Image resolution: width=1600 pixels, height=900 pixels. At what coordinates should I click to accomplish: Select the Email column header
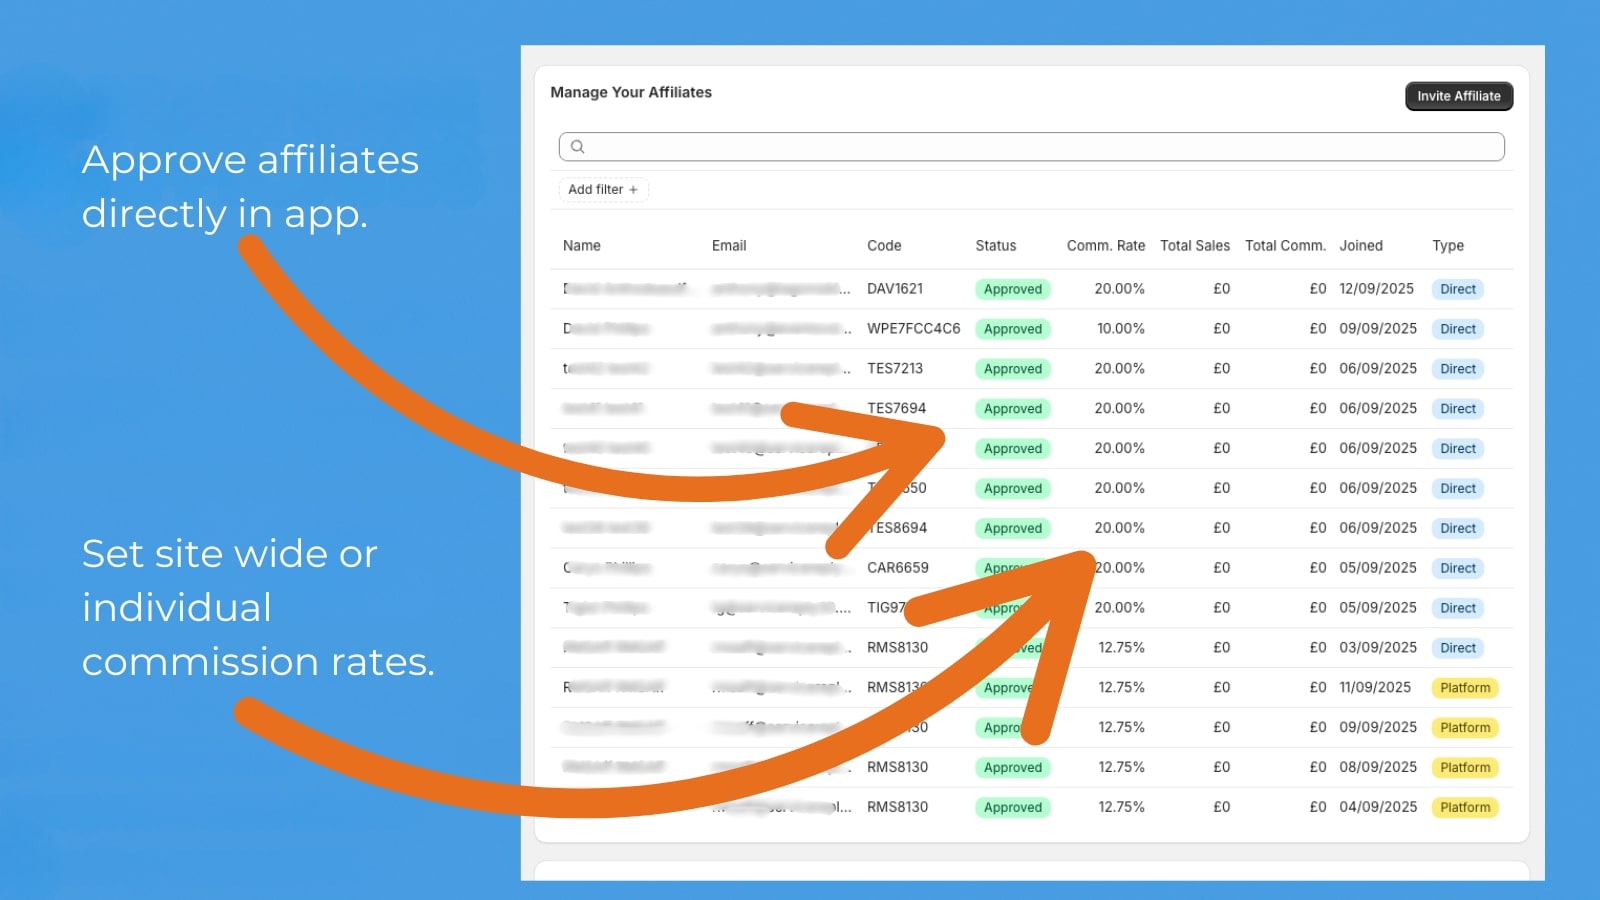[x=729, y=246]
